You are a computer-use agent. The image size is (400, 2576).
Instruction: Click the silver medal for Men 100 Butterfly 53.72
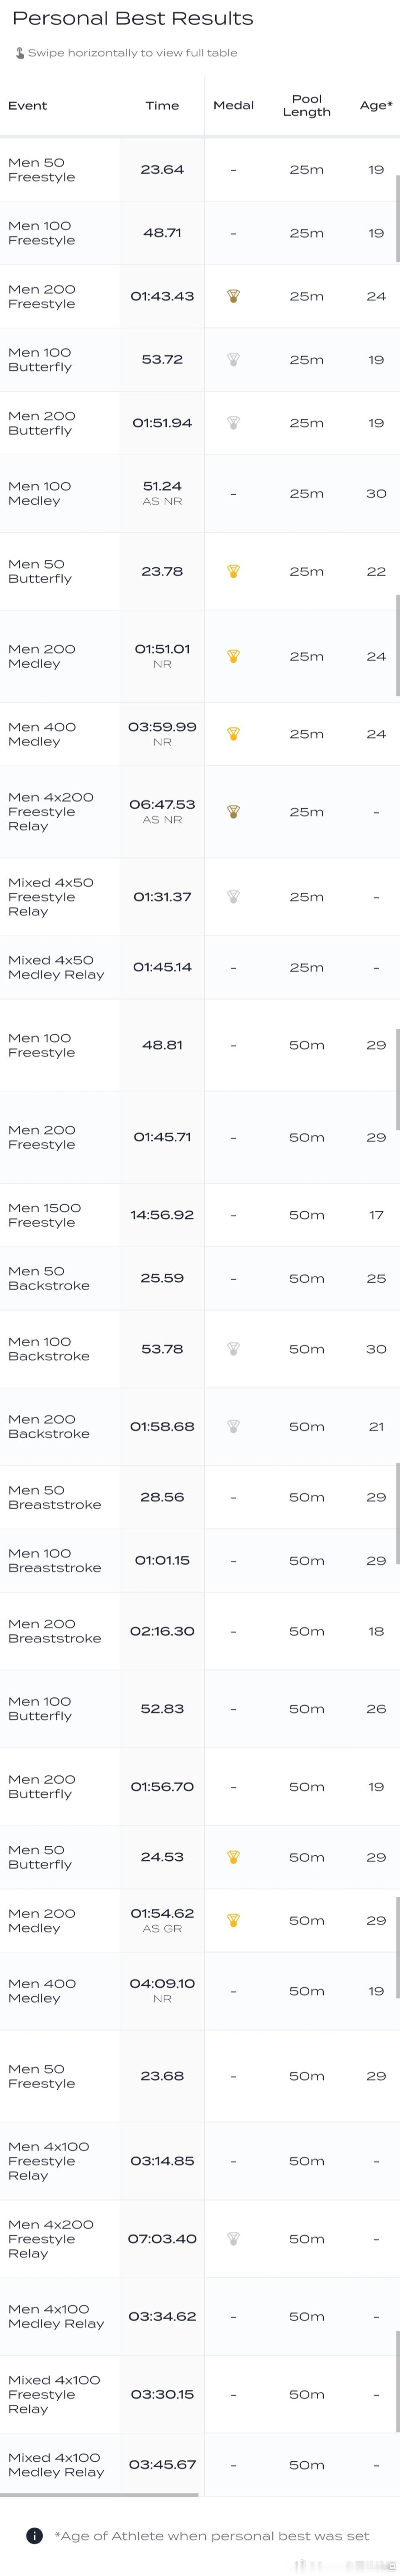click(233, 359)
